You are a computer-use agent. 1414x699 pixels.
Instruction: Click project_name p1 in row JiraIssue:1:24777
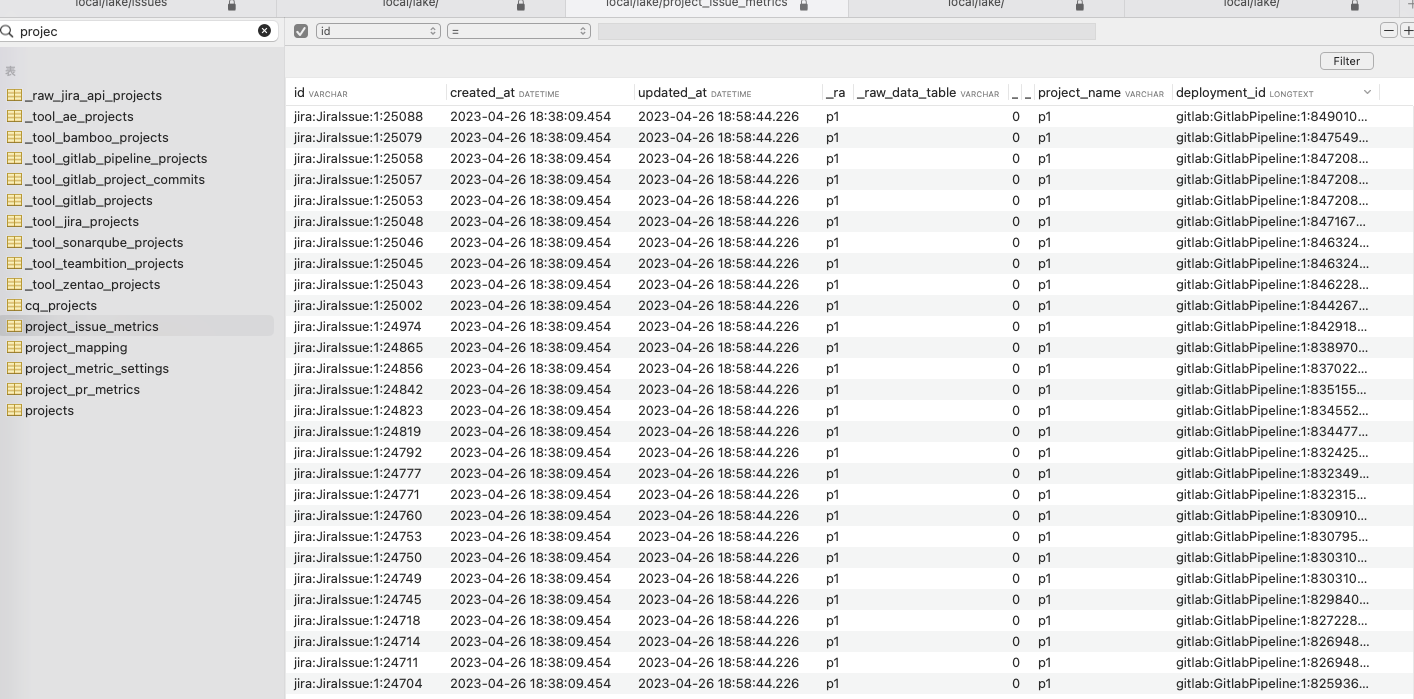(x=1044, y=473)
